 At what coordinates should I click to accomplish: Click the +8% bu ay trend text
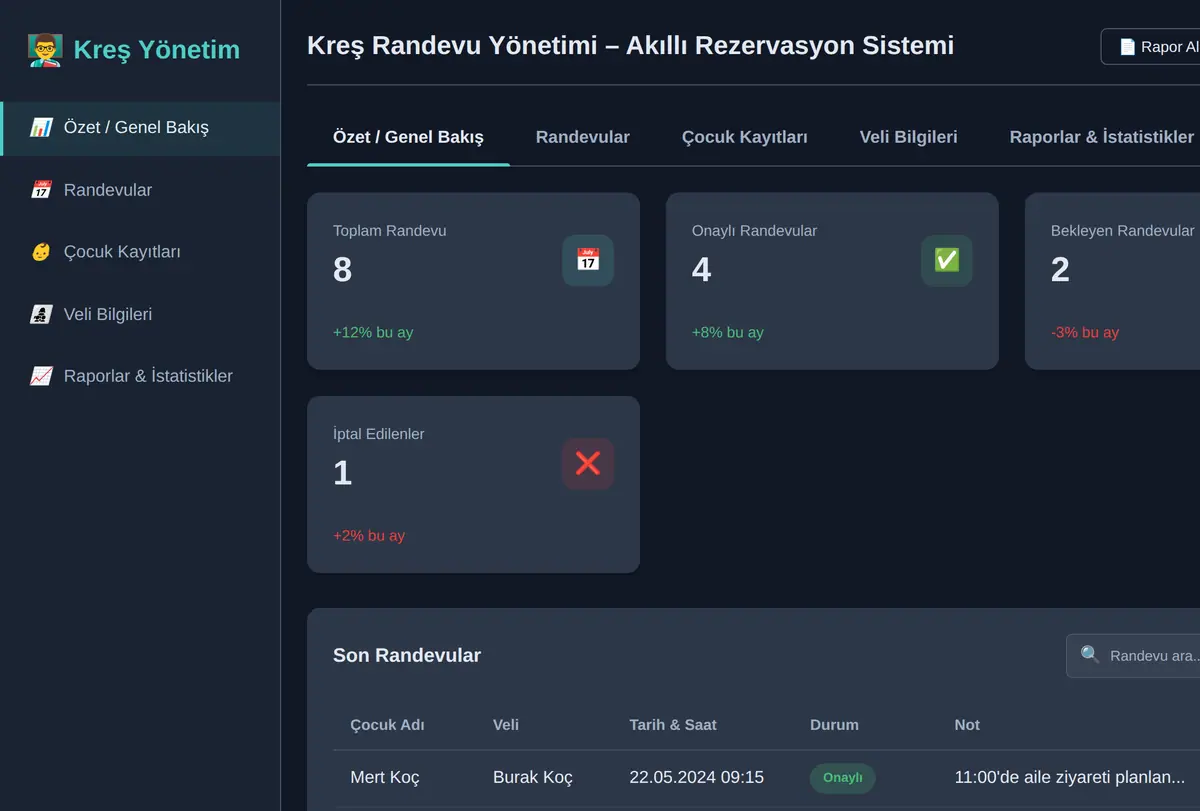click(728, 333)
